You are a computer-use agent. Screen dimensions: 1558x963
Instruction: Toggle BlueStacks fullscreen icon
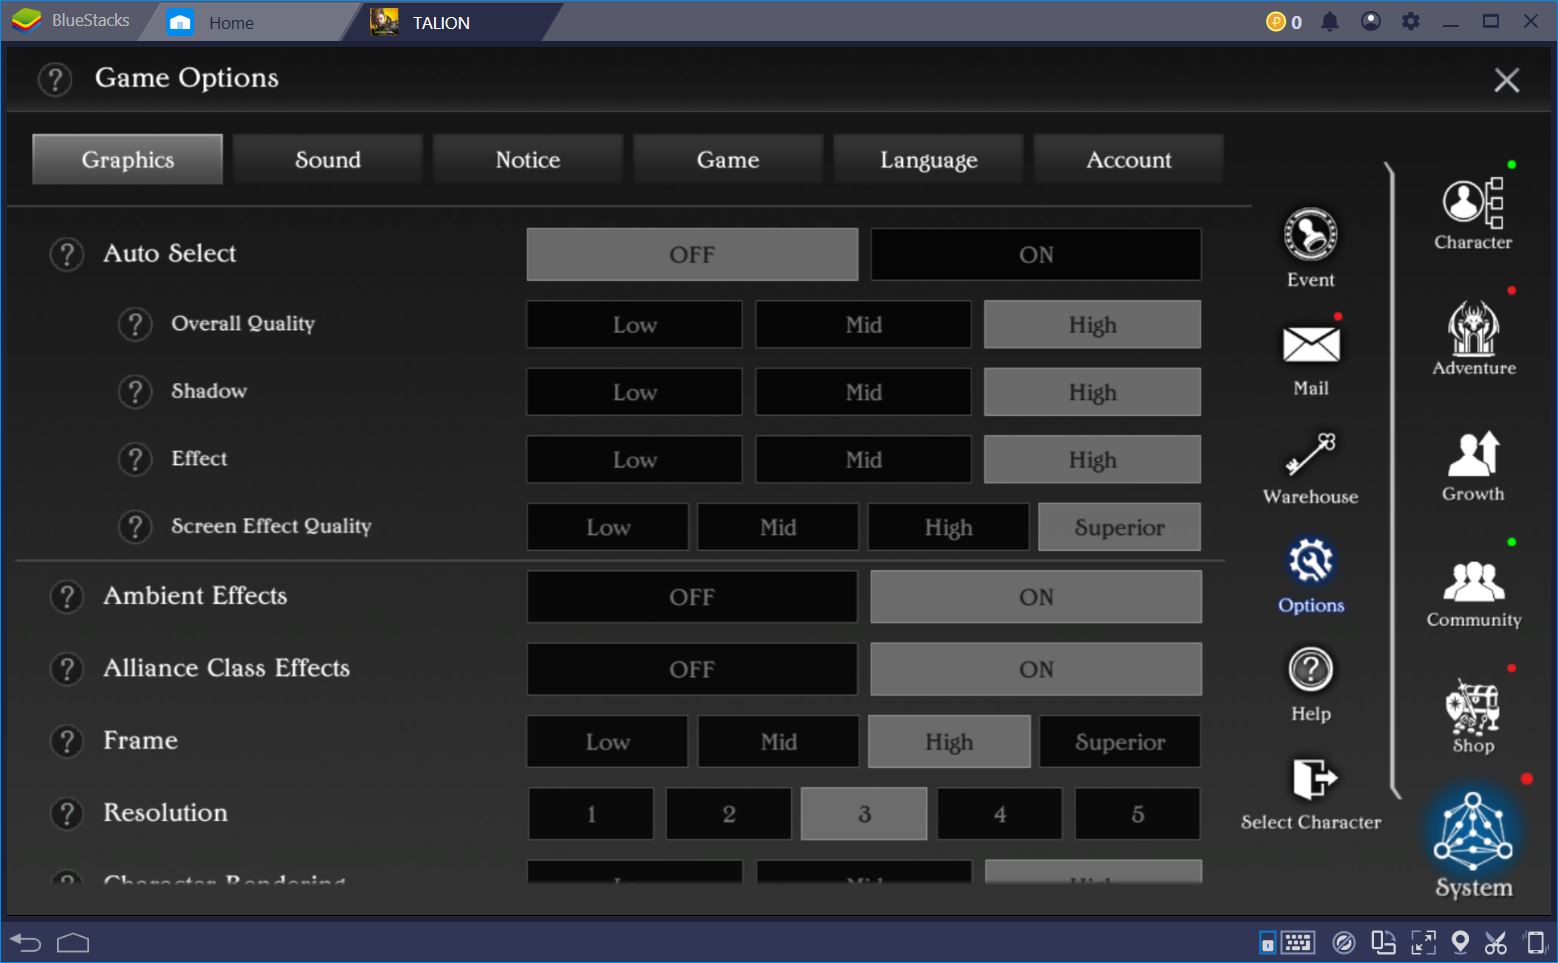(x=1423, y=942)
